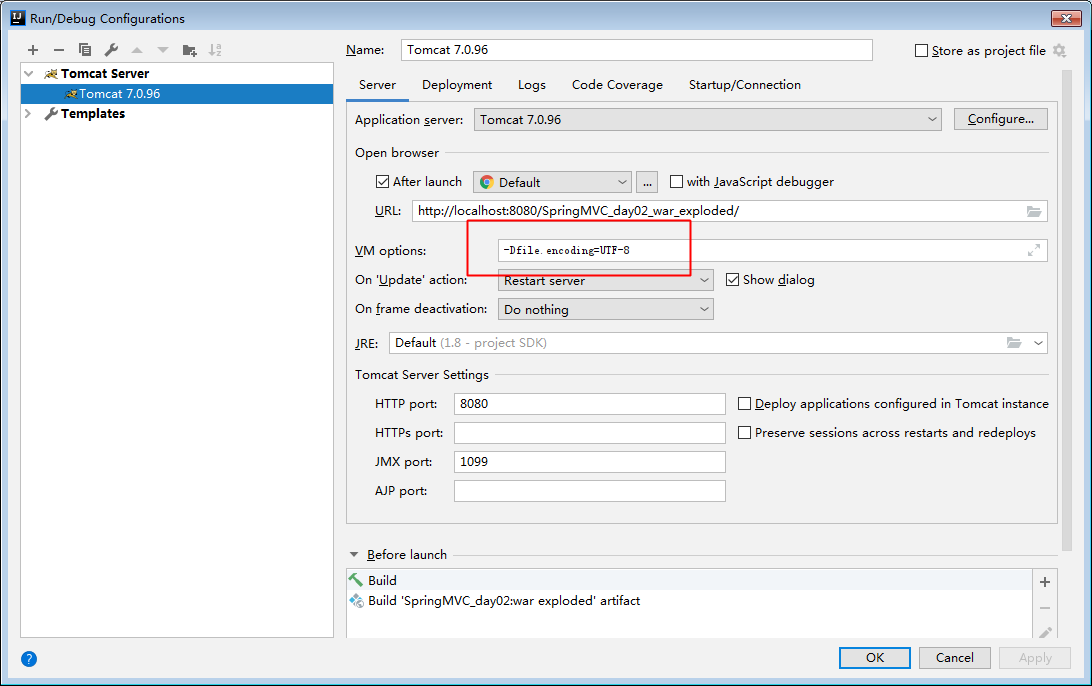Switch to Deployment tab
The height and width of the screenshot is (686, 1092).
[457, 85]
